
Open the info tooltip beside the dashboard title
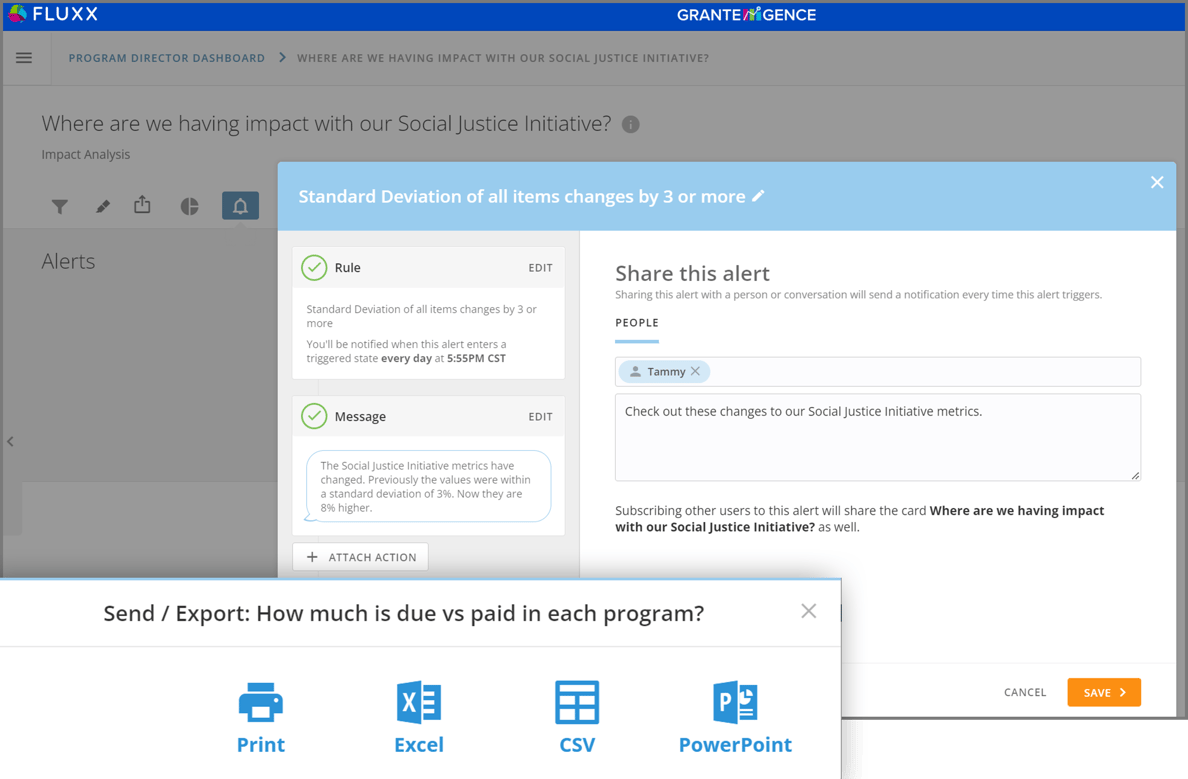pyautogui.click(x=630, y=124)
